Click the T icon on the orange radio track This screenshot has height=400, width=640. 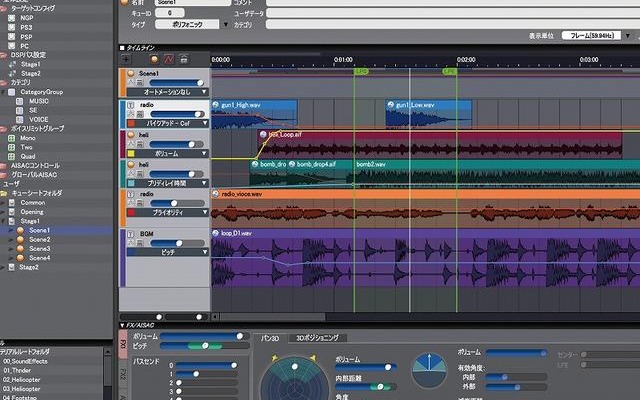coord(131,195)
